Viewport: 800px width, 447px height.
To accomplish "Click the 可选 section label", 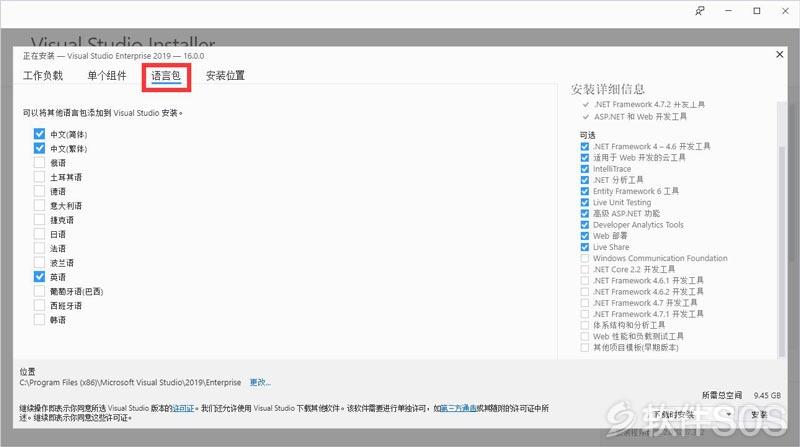I will click(587, 135).
